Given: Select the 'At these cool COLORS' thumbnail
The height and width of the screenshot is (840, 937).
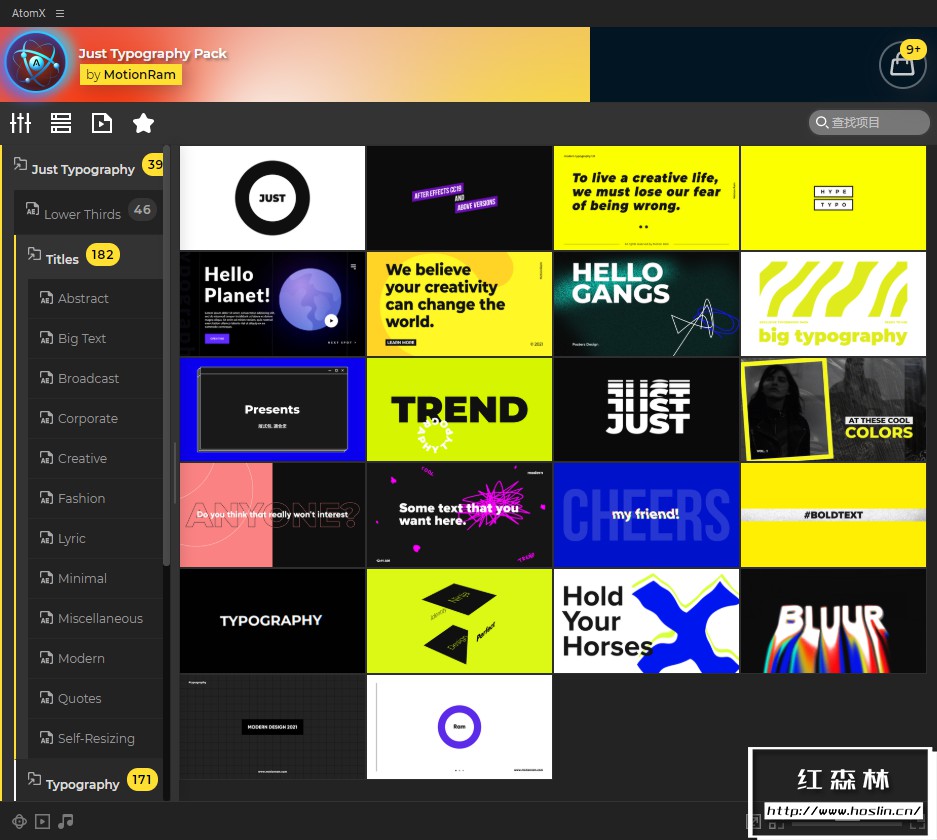Looking at the screenshot, I should point(834,409).
